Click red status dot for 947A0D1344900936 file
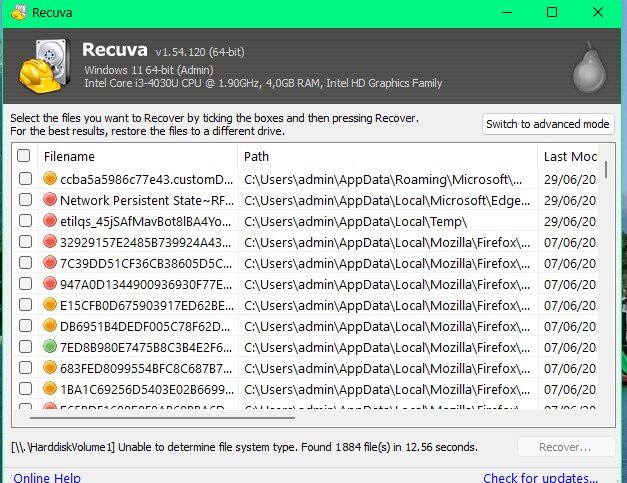Viewport: 627px width, 483px height. click(x=50, y=283)
